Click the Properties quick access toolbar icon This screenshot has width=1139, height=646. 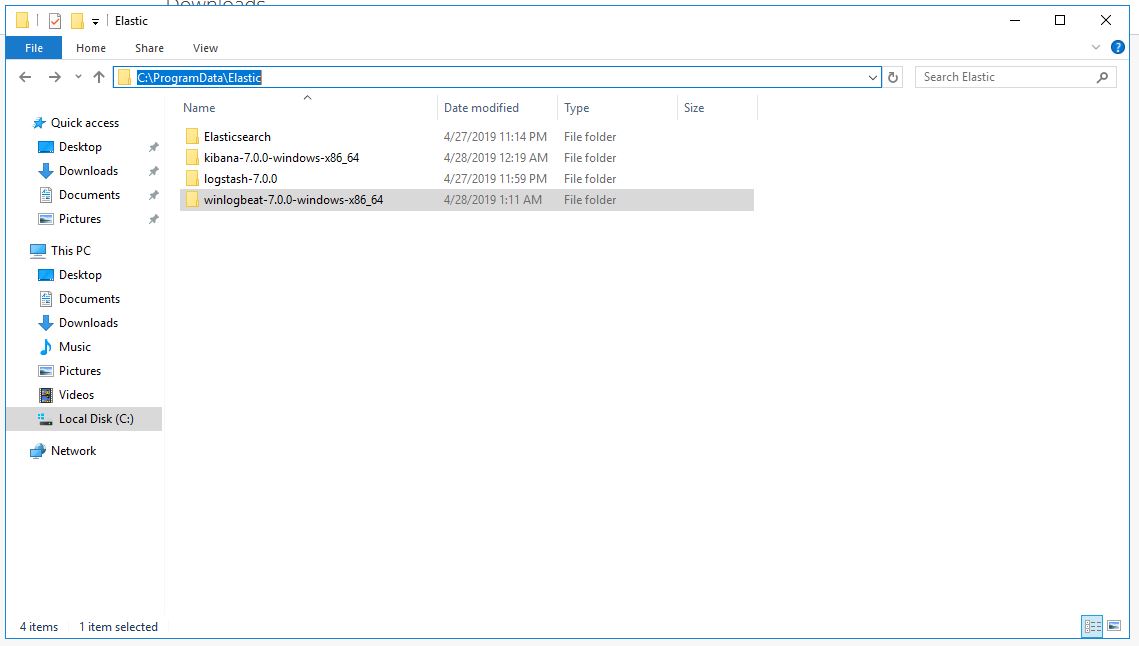coord(55,21)
